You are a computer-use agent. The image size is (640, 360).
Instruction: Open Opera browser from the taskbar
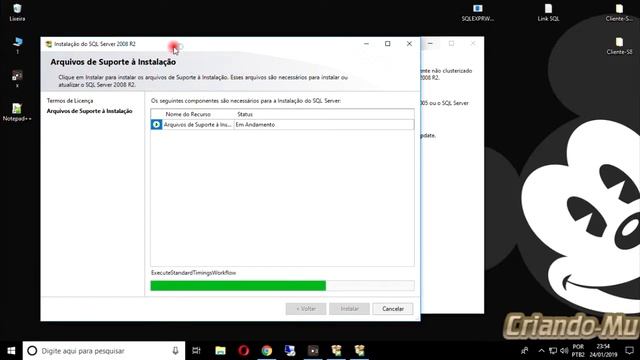[244, 351]
